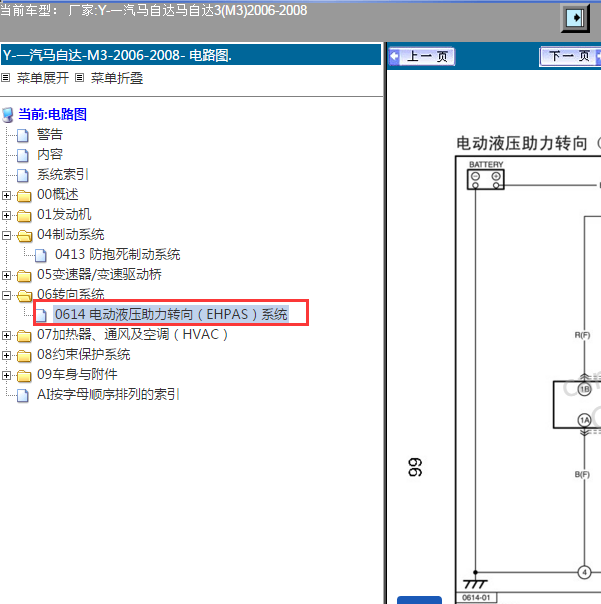Select the 05变速器/变速驱动桥 label
Screen dimensions: 601x604
point(99,275)
